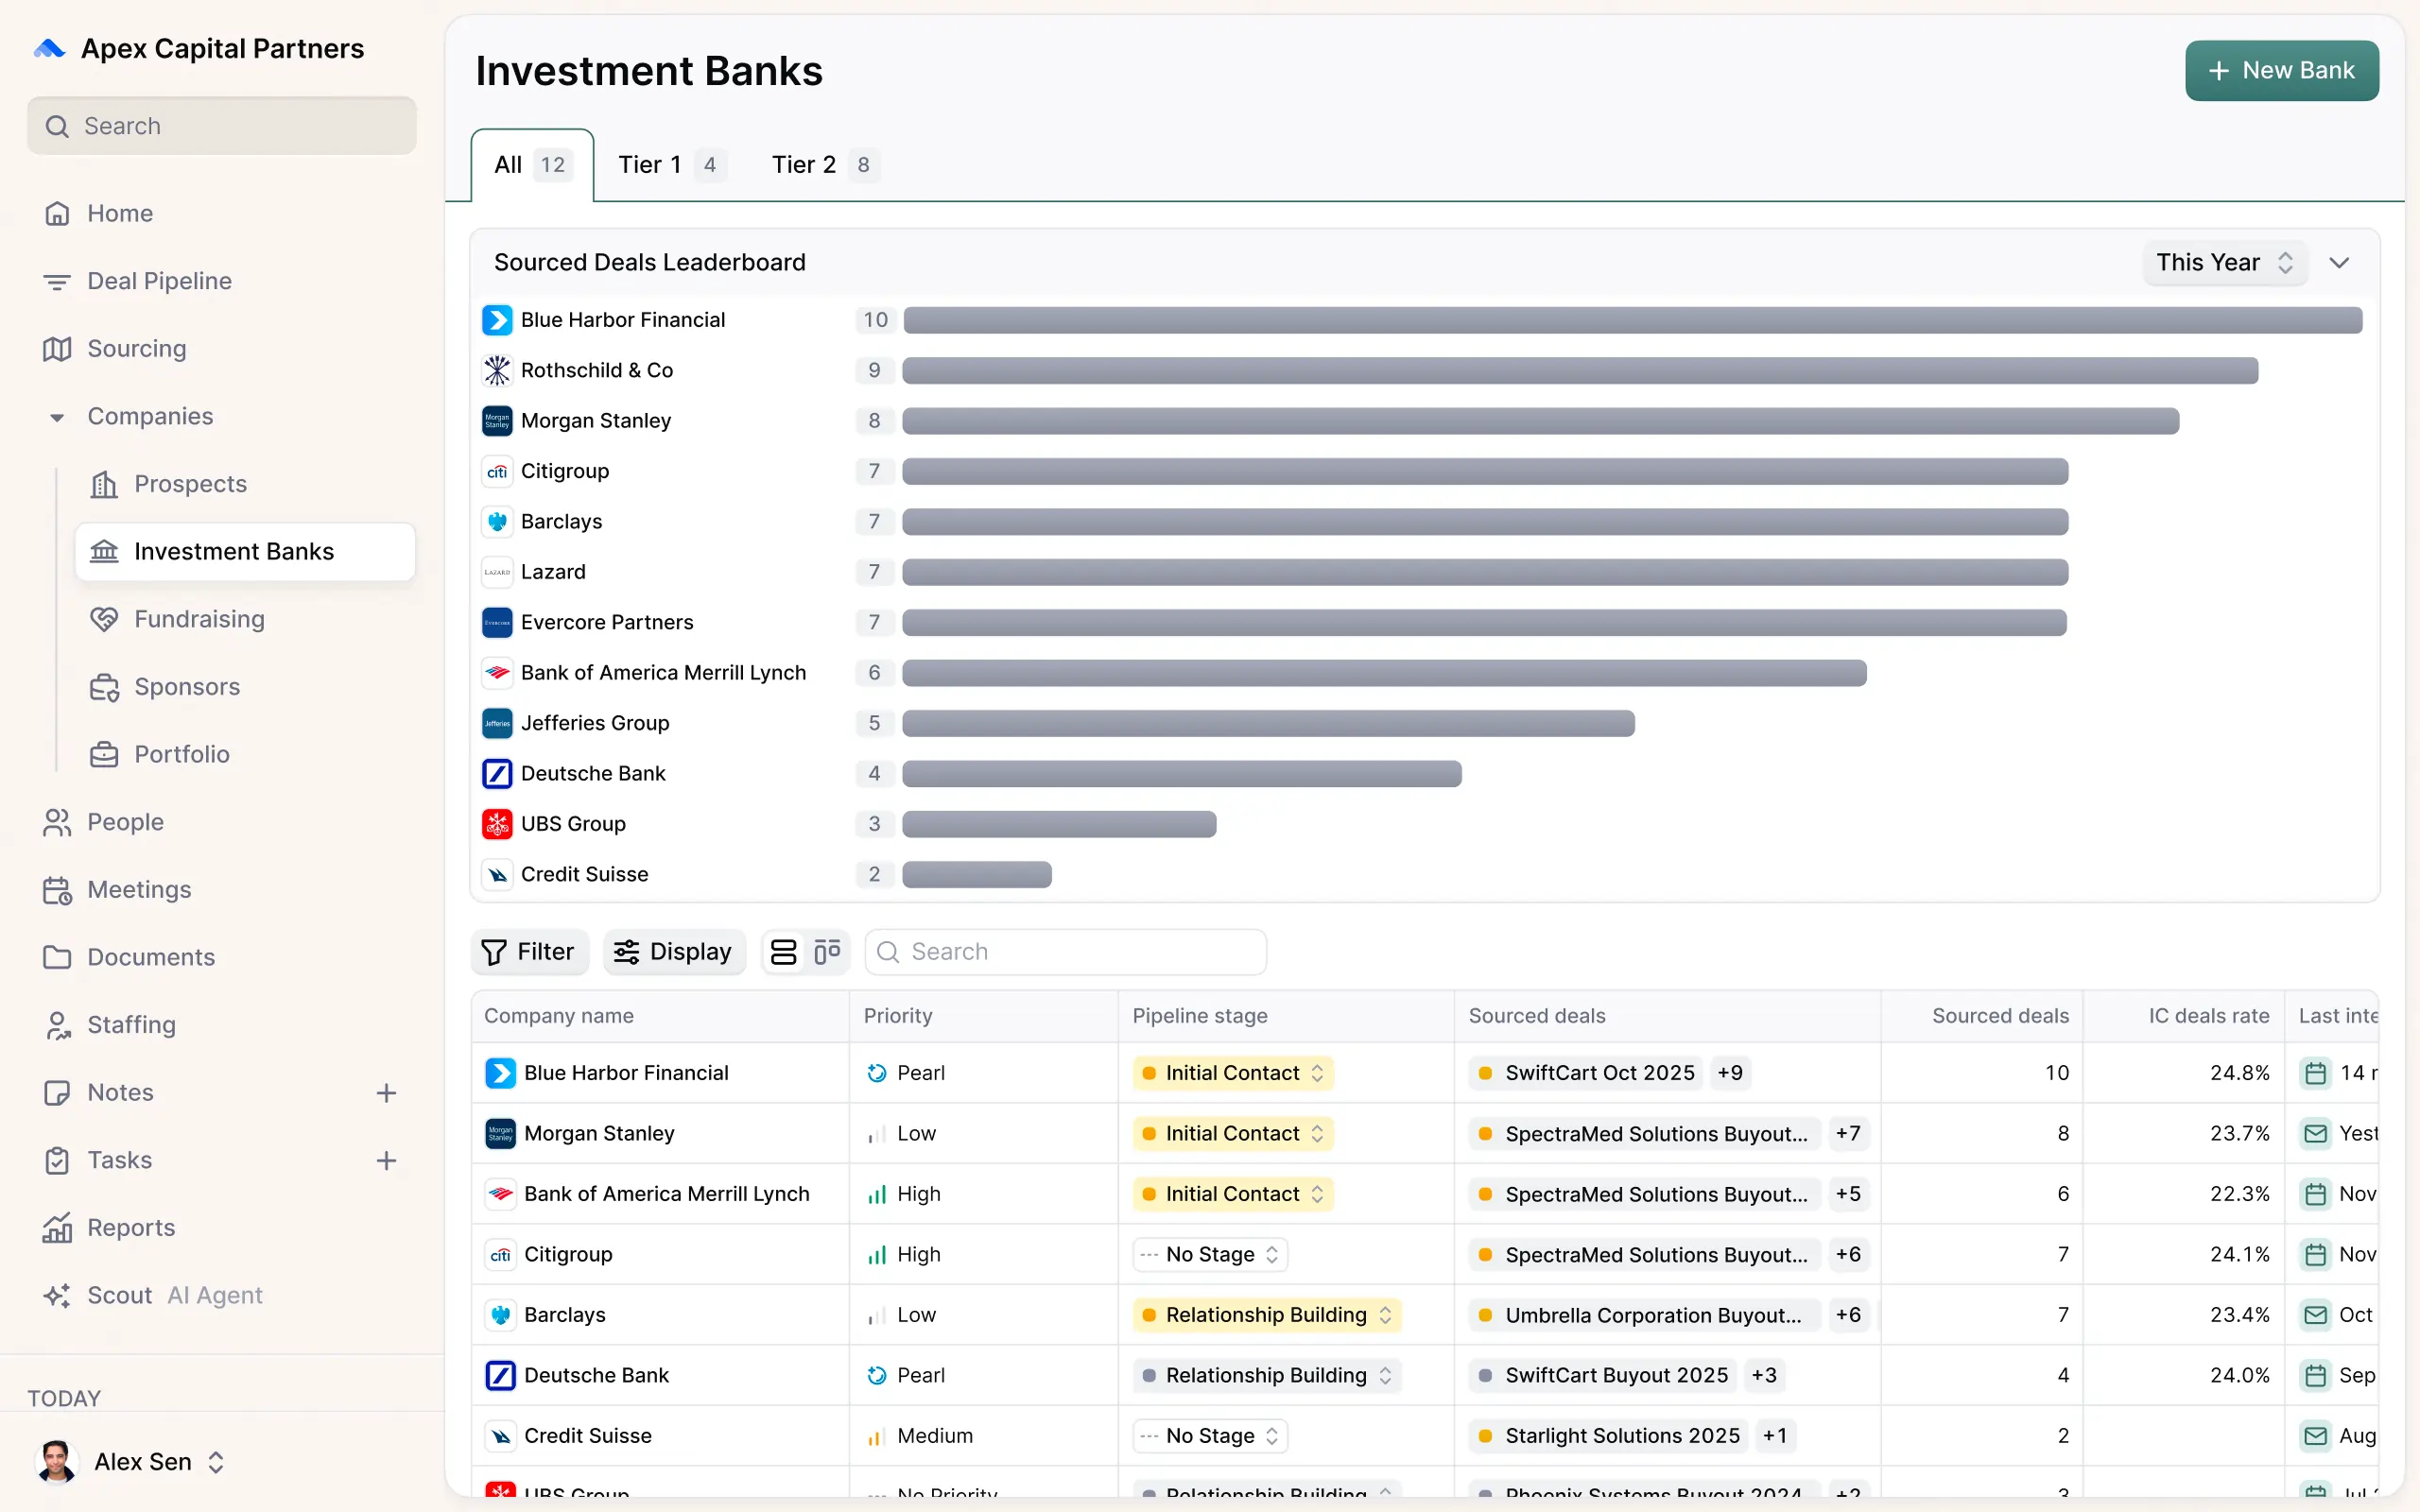The image size is (2420, 1512).
Task: Open the Documents folder icon
Action: point(57,957)
